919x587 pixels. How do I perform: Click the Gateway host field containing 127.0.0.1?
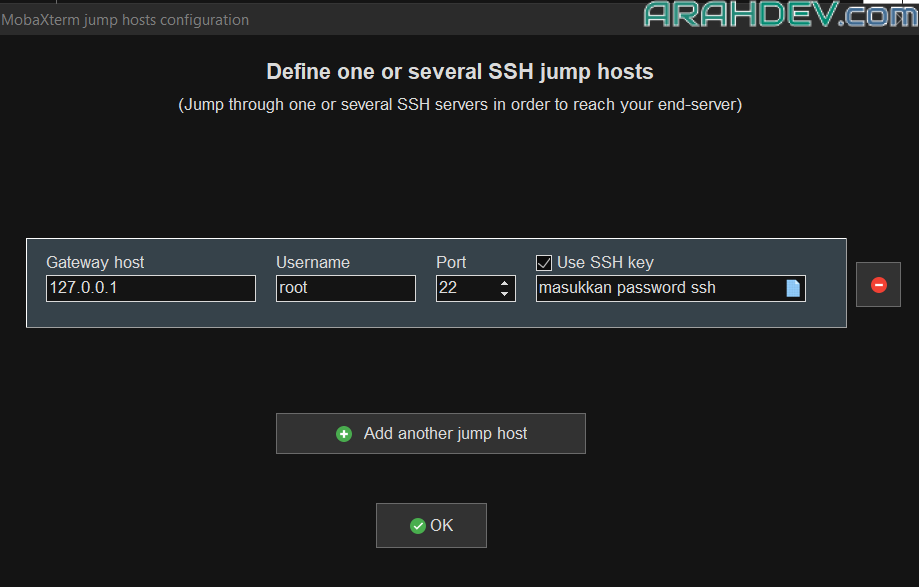150,289
